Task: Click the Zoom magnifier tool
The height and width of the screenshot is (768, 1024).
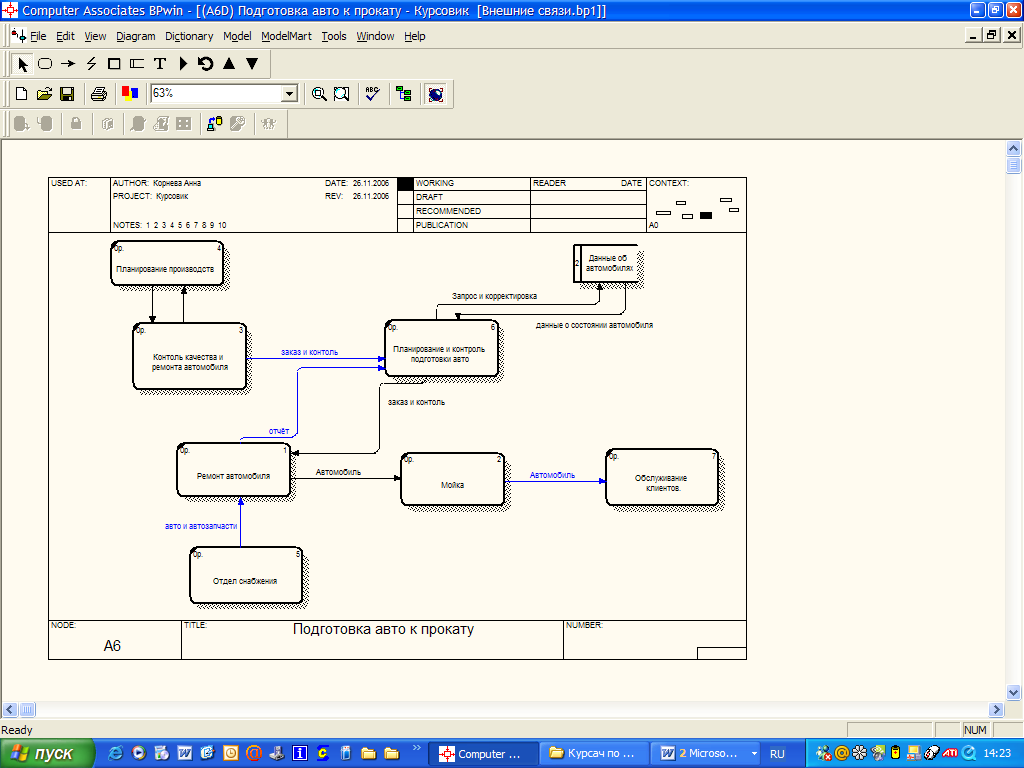Action: coord(319,94)
